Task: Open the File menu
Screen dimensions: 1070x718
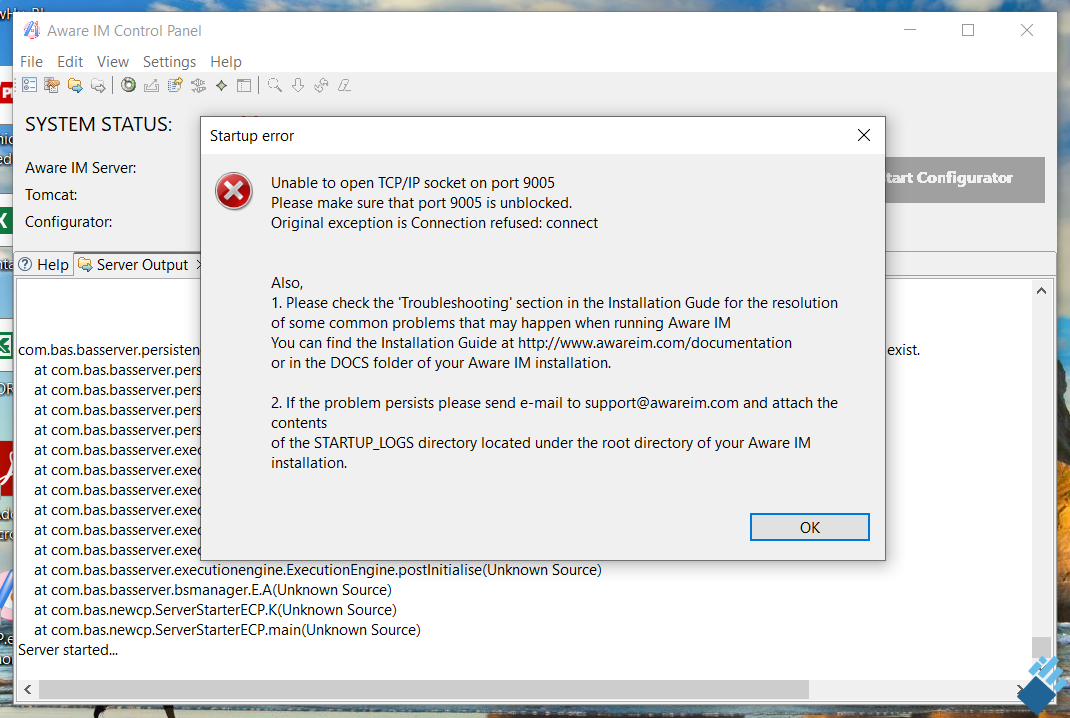Action: point(31,61)
